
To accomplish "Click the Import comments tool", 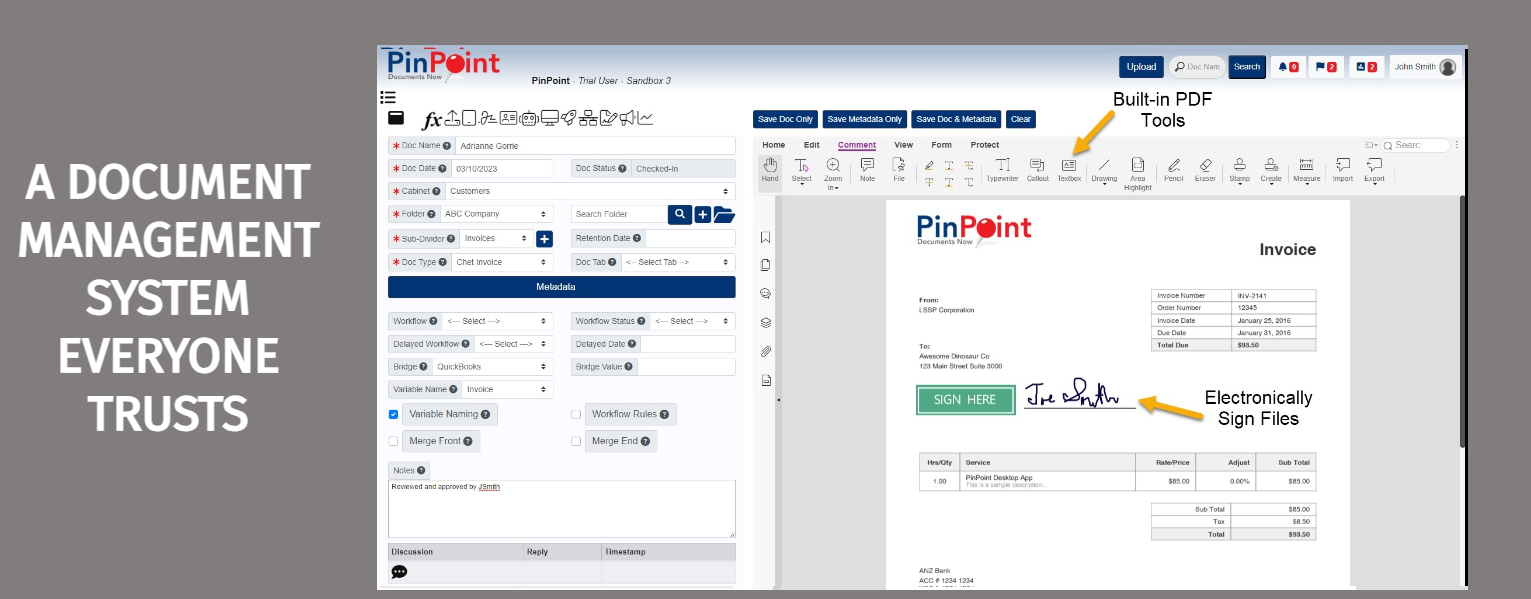I will point(1342,169).
